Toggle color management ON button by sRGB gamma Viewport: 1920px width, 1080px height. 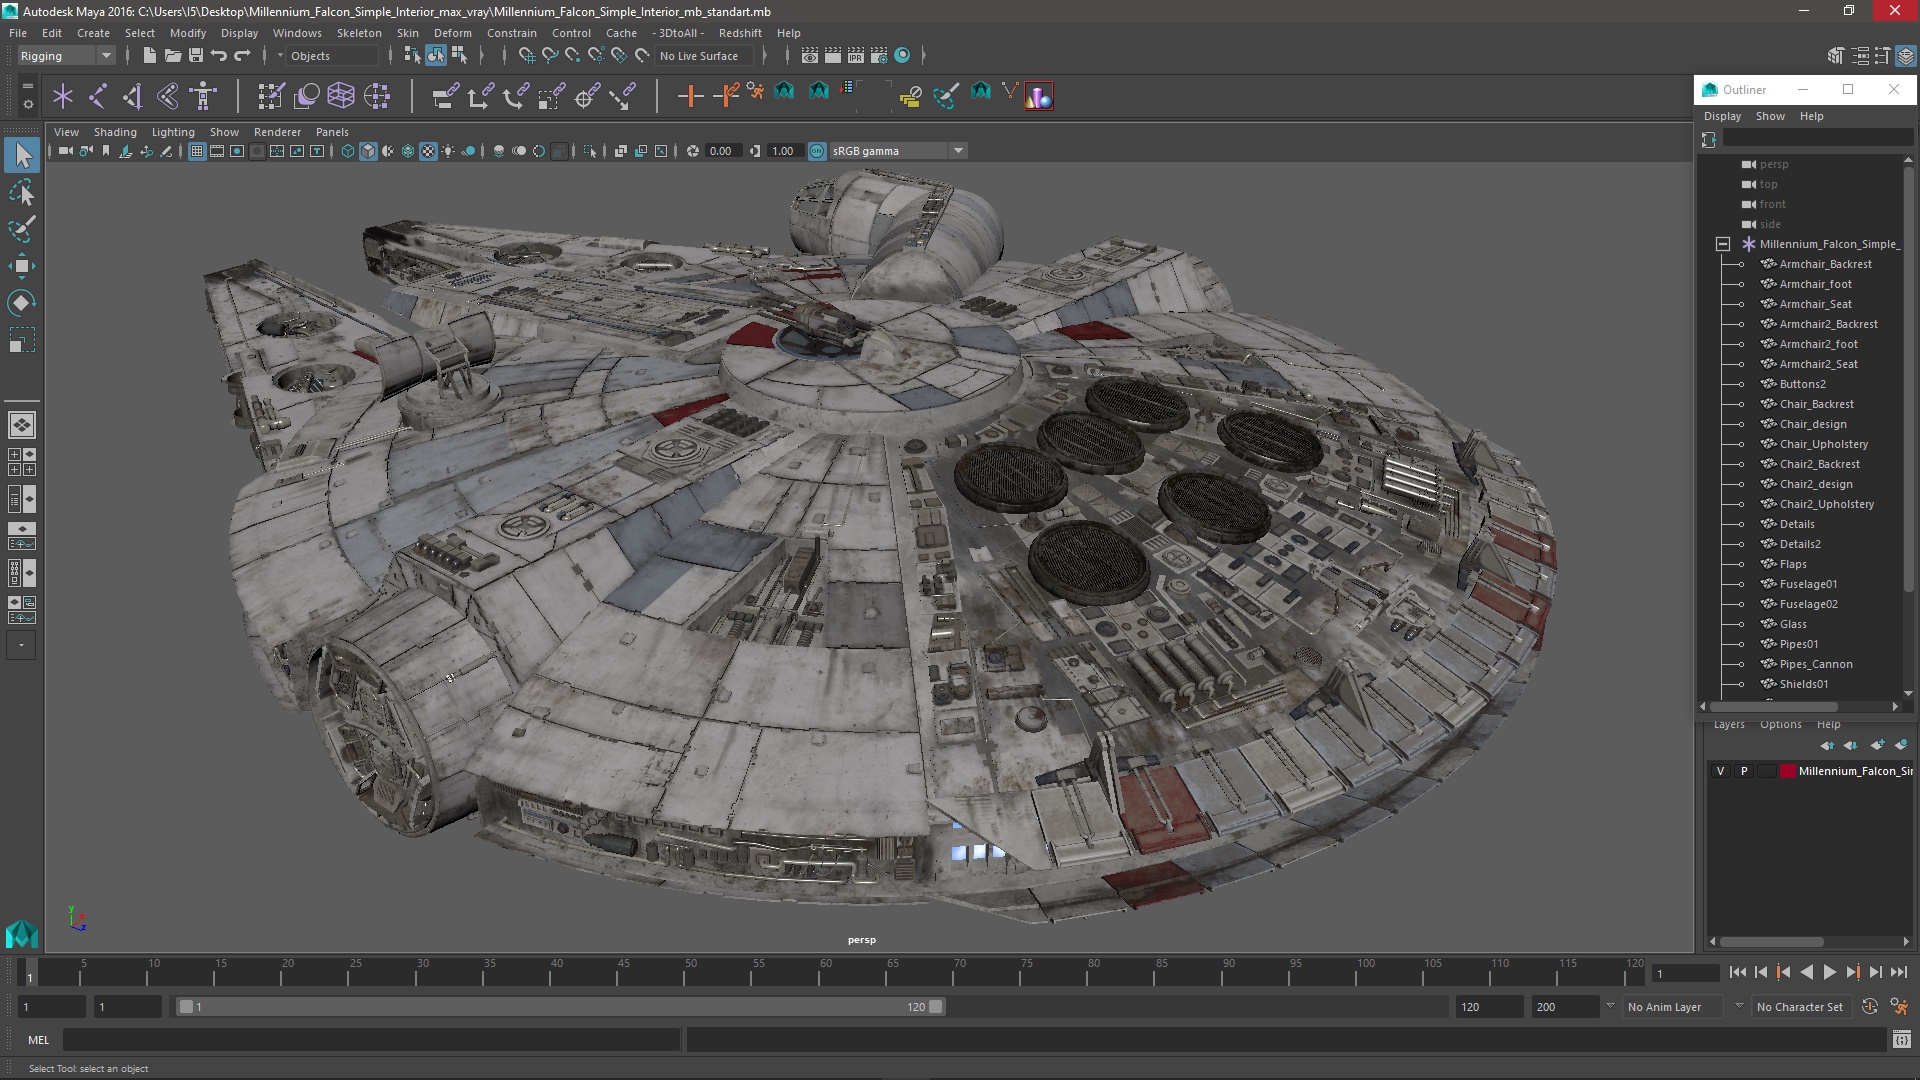pyautogui.click(x=817, y=151)
